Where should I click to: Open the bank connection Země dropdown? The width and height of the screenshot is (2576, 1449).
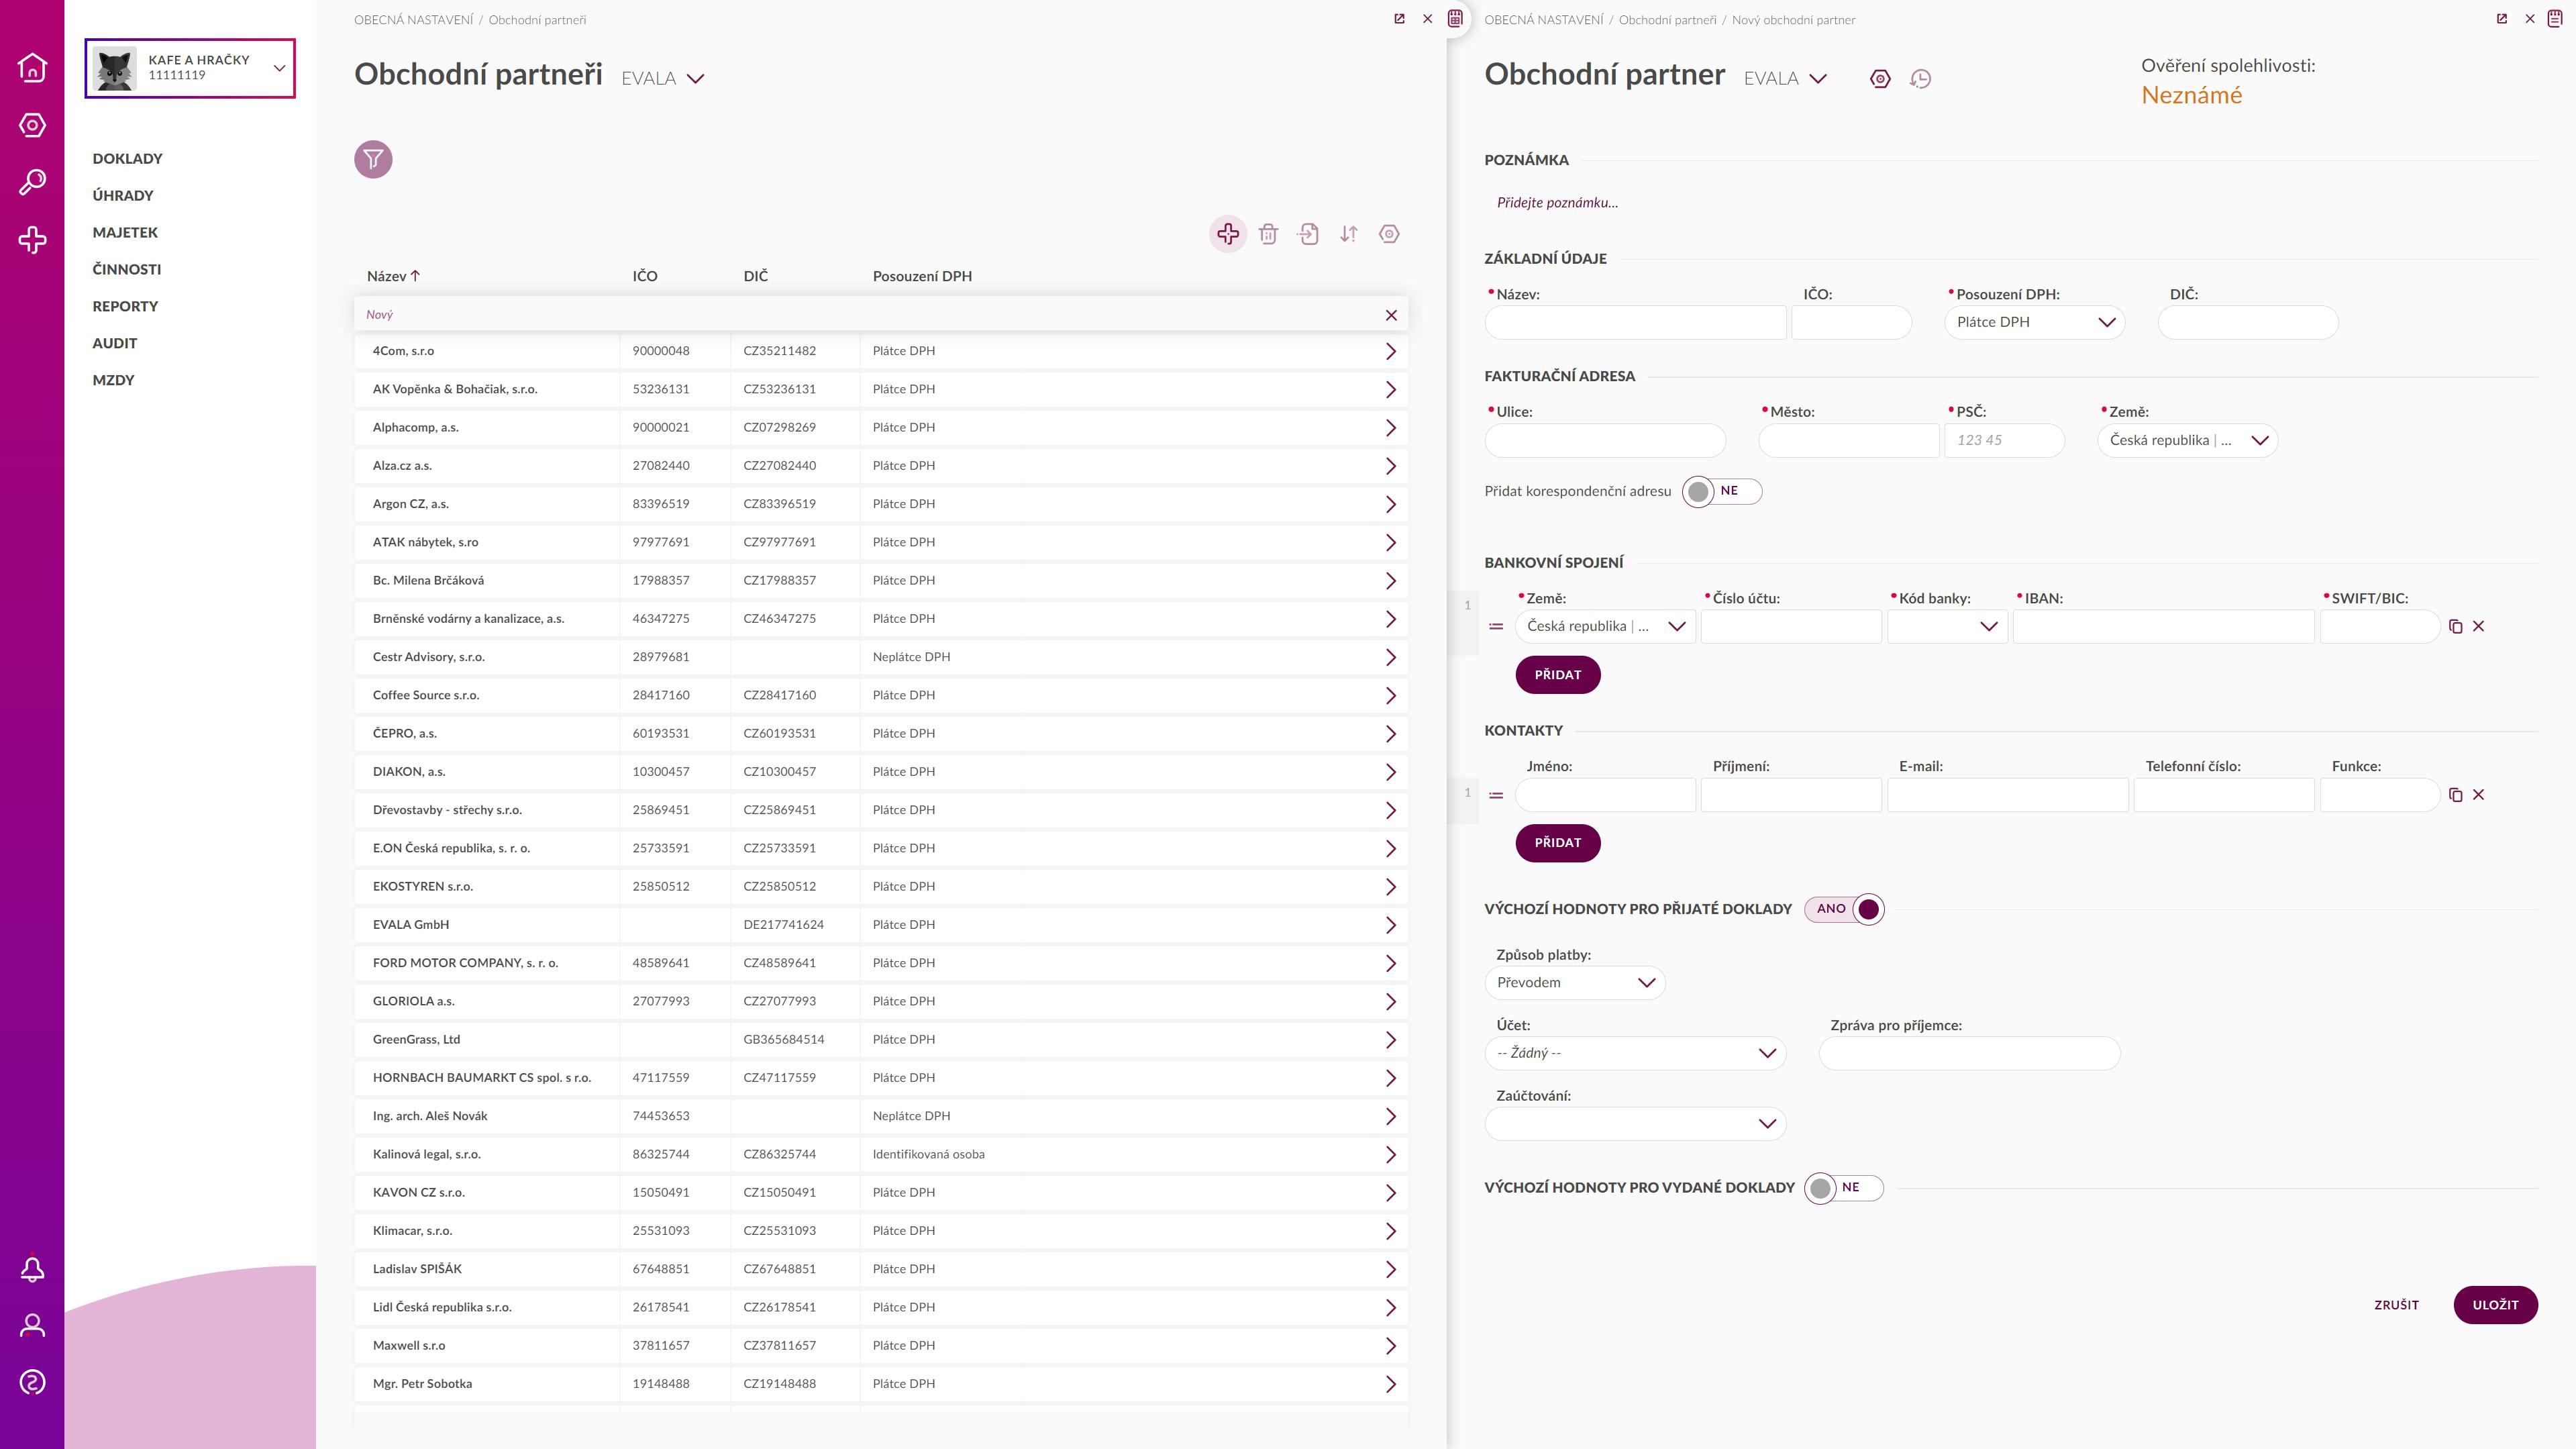(1605, 627)
